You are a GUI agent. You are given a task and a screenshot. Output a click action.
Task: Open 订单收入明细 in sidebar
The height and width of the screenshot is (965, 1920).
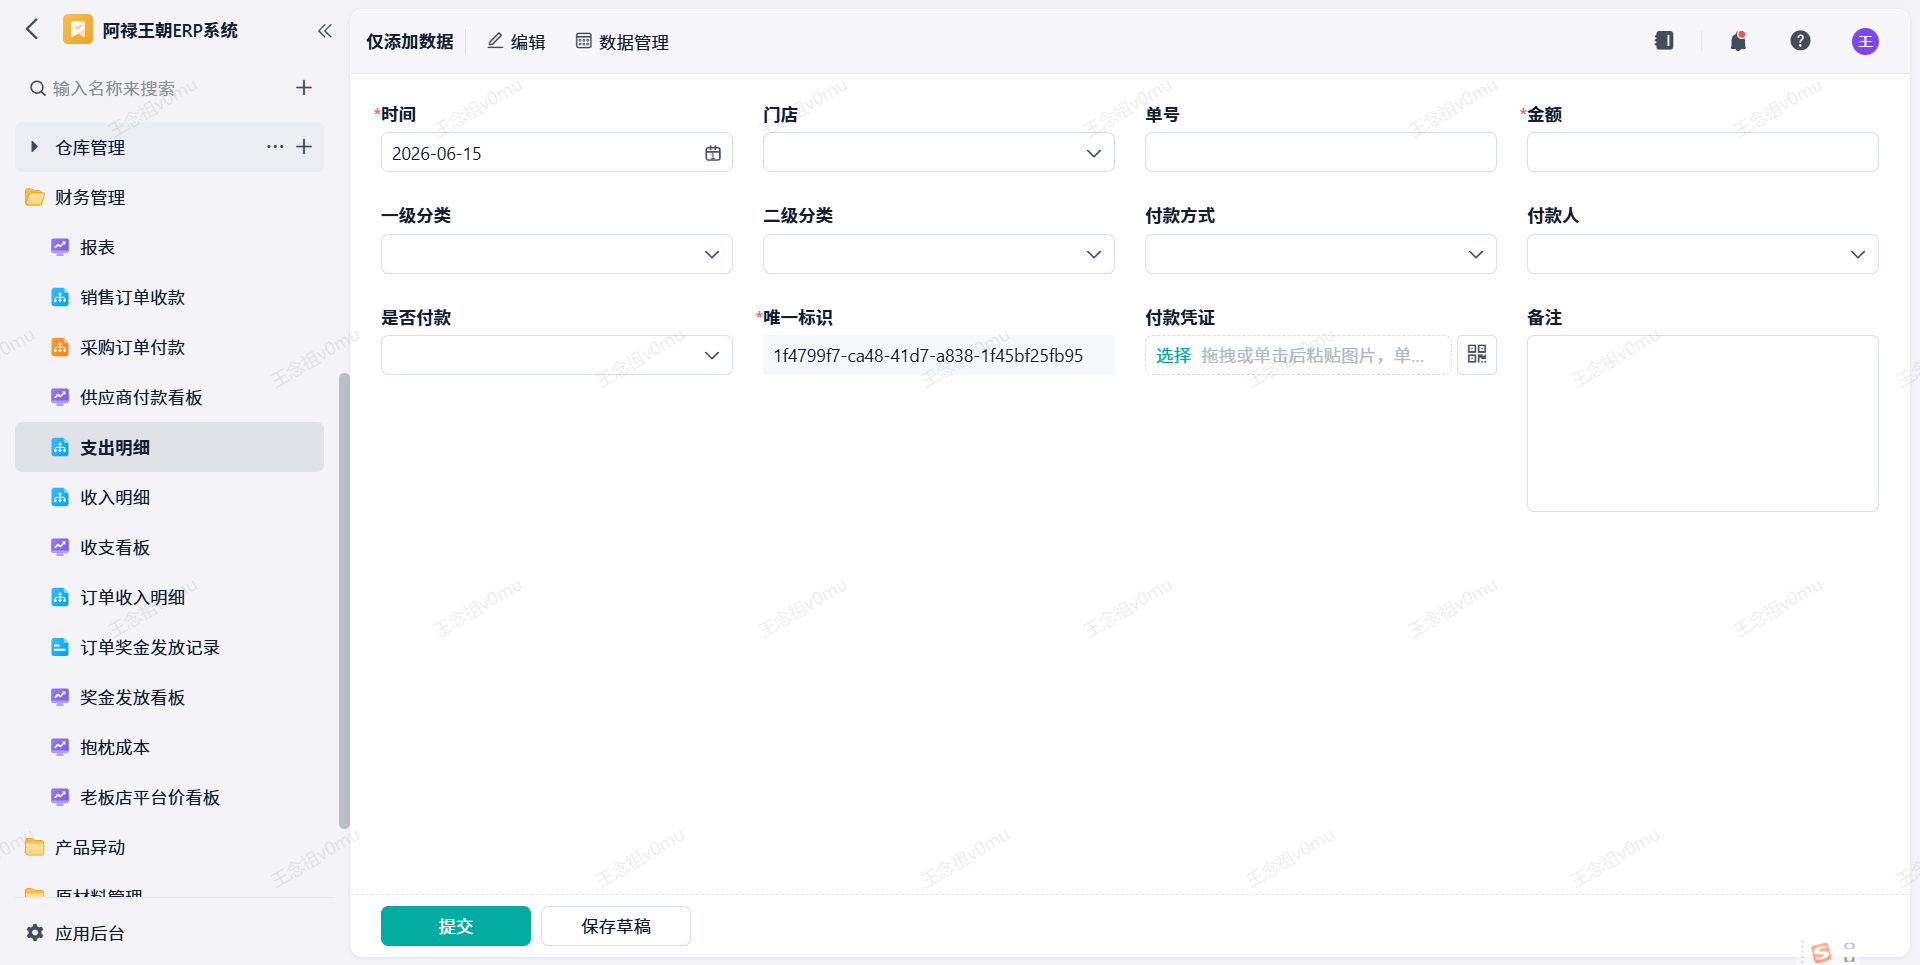169,597
